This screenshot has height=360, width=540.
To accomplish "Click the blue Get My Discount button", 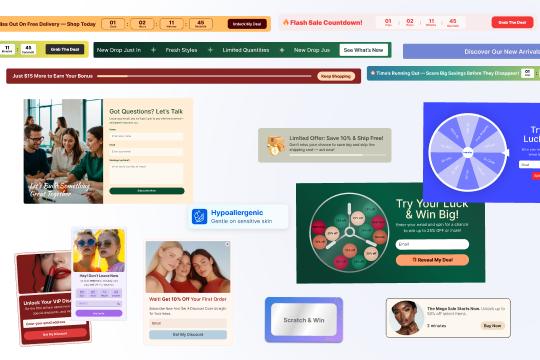I will pos(188,335).
